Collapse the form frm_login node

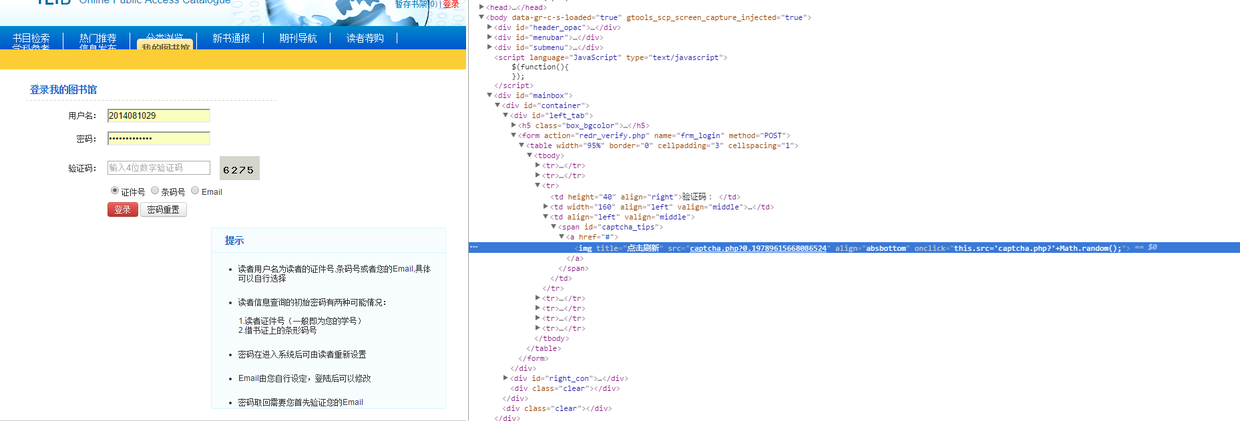514,135
